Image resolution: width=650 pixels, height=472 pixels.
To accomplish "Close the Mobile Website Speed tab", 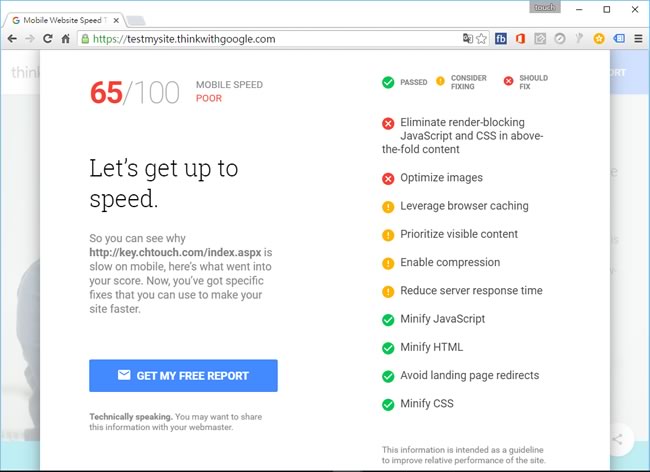I will [x=116, y=20].
